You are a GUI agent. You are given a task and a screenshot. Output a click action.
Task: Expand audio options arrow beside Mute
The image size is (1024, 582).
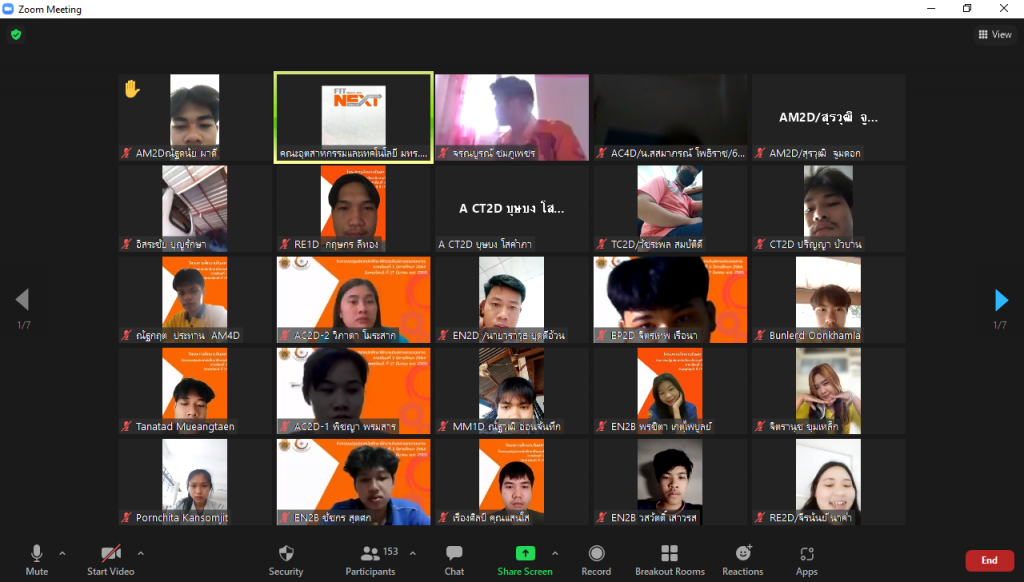click(62, 553)
